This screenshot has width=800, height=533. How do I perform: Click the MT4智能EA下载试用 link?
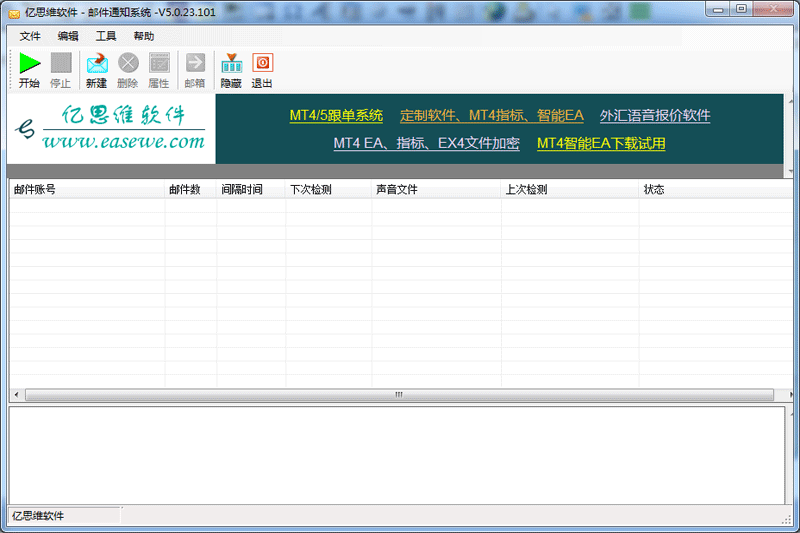point(601,144)
